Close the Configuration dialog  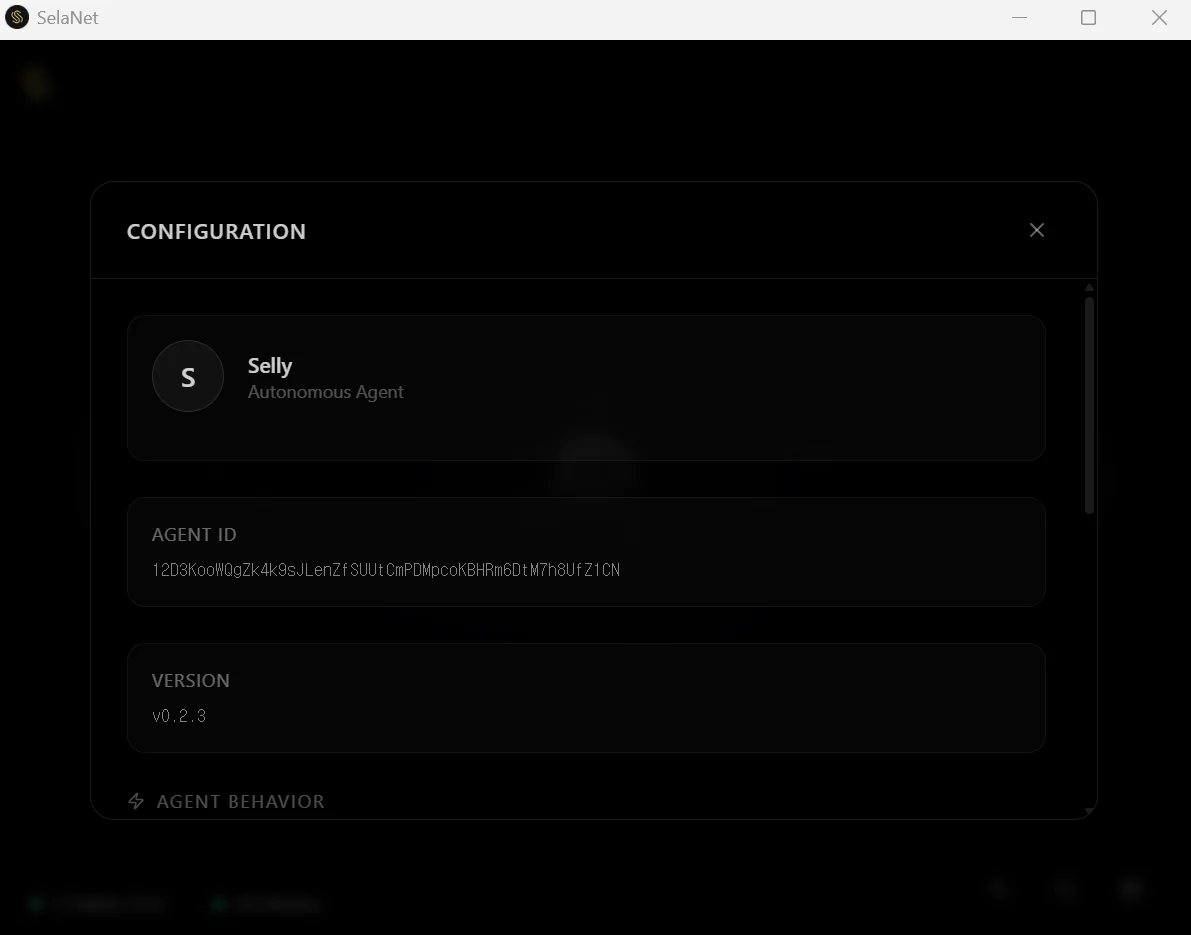(x=1037, y=230)
